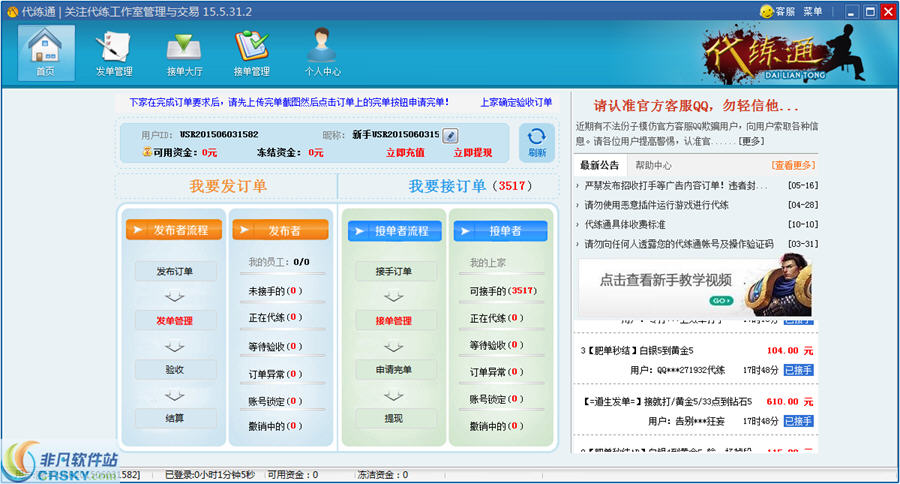The image size is (900, 484).
Task: Select 可接手的(3517) under 接单者
Action: [503, 291]
